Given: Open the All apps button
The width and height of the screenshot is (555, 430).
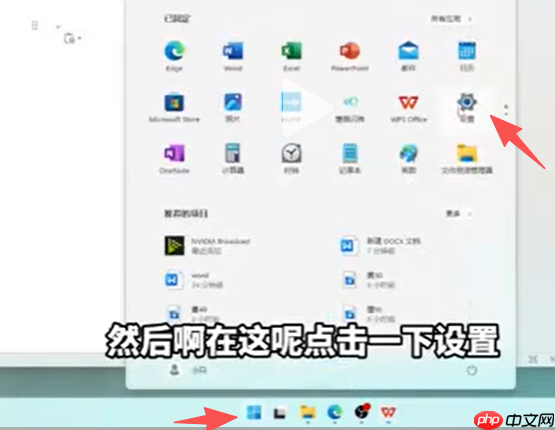Looking at the screenshot, I should [x=451, y=19].
